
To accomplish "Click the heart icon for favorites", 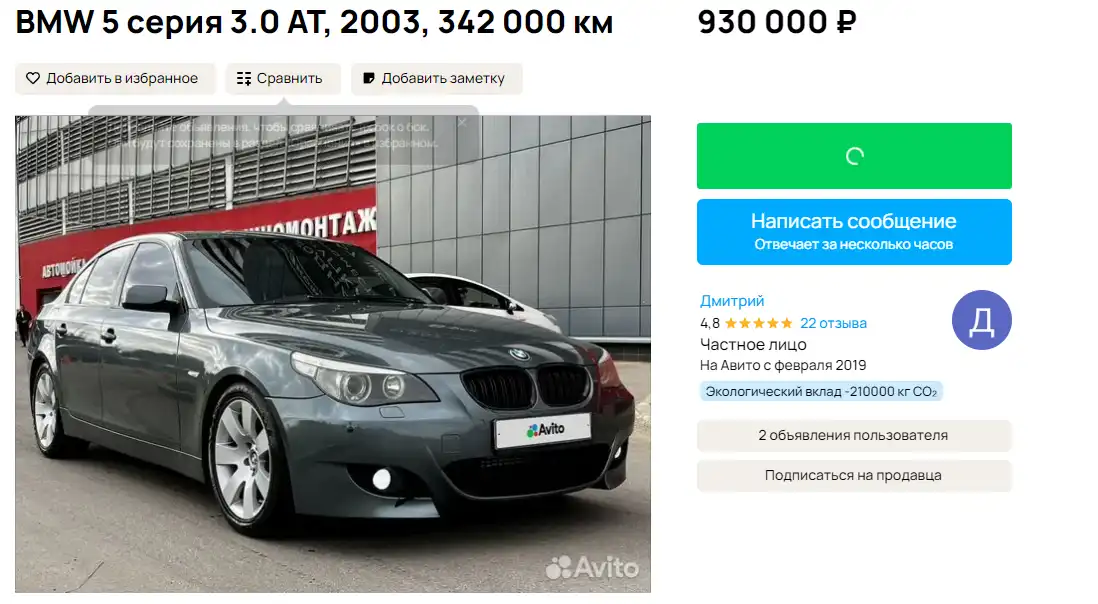I will pyautogui.click(x=33, y=78).
